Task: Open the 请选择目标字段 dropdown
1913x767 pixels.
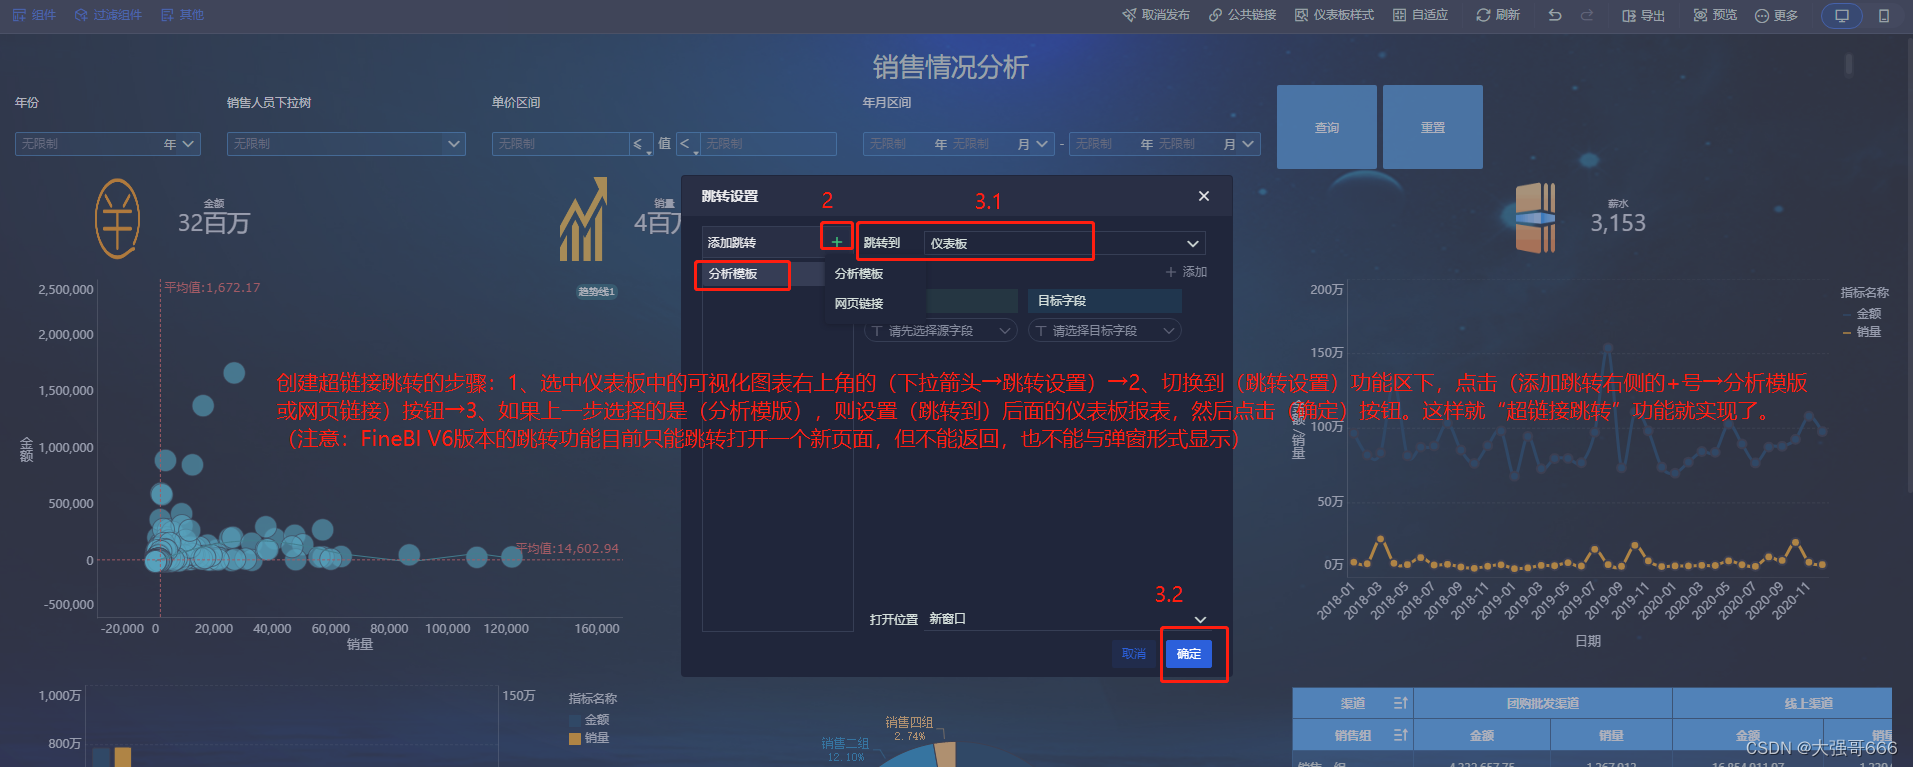Action: click(1105, 330)
